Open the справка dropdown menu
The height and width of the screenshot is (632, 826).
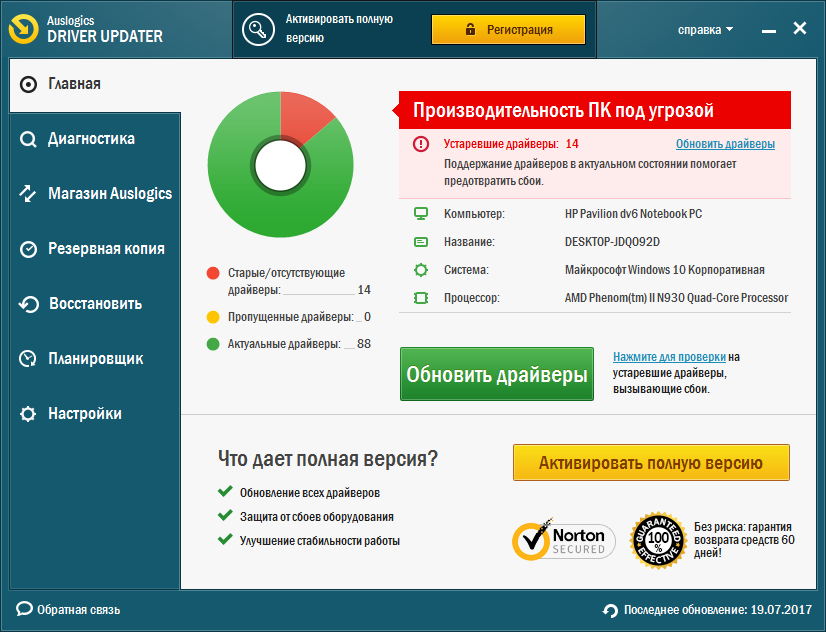705,30
